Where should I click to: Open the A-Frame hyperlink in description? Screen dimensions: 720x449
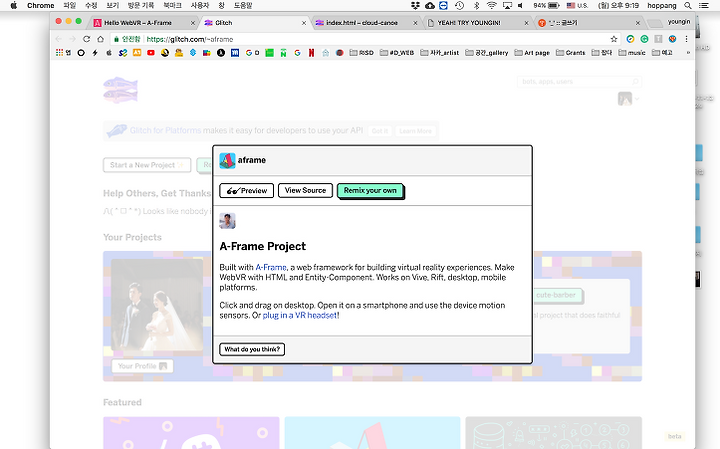tap(271, 267)
